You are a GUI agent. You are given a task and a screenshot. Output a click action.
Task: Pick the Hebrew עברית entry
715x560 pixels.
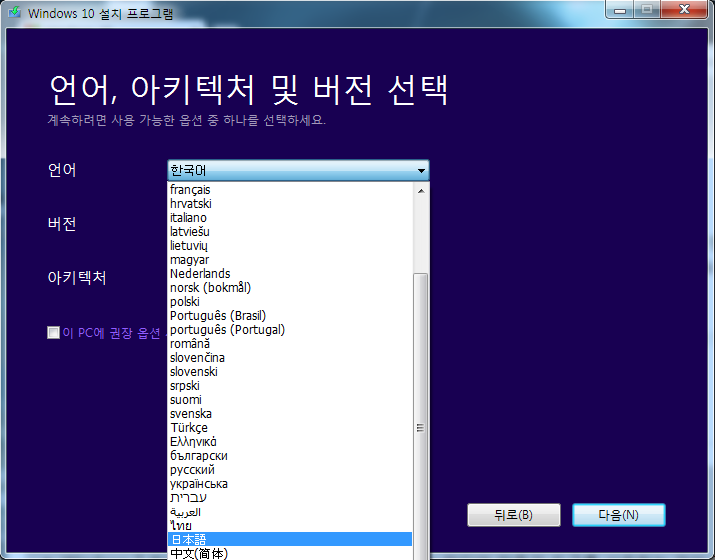click(x=290, y=498)
